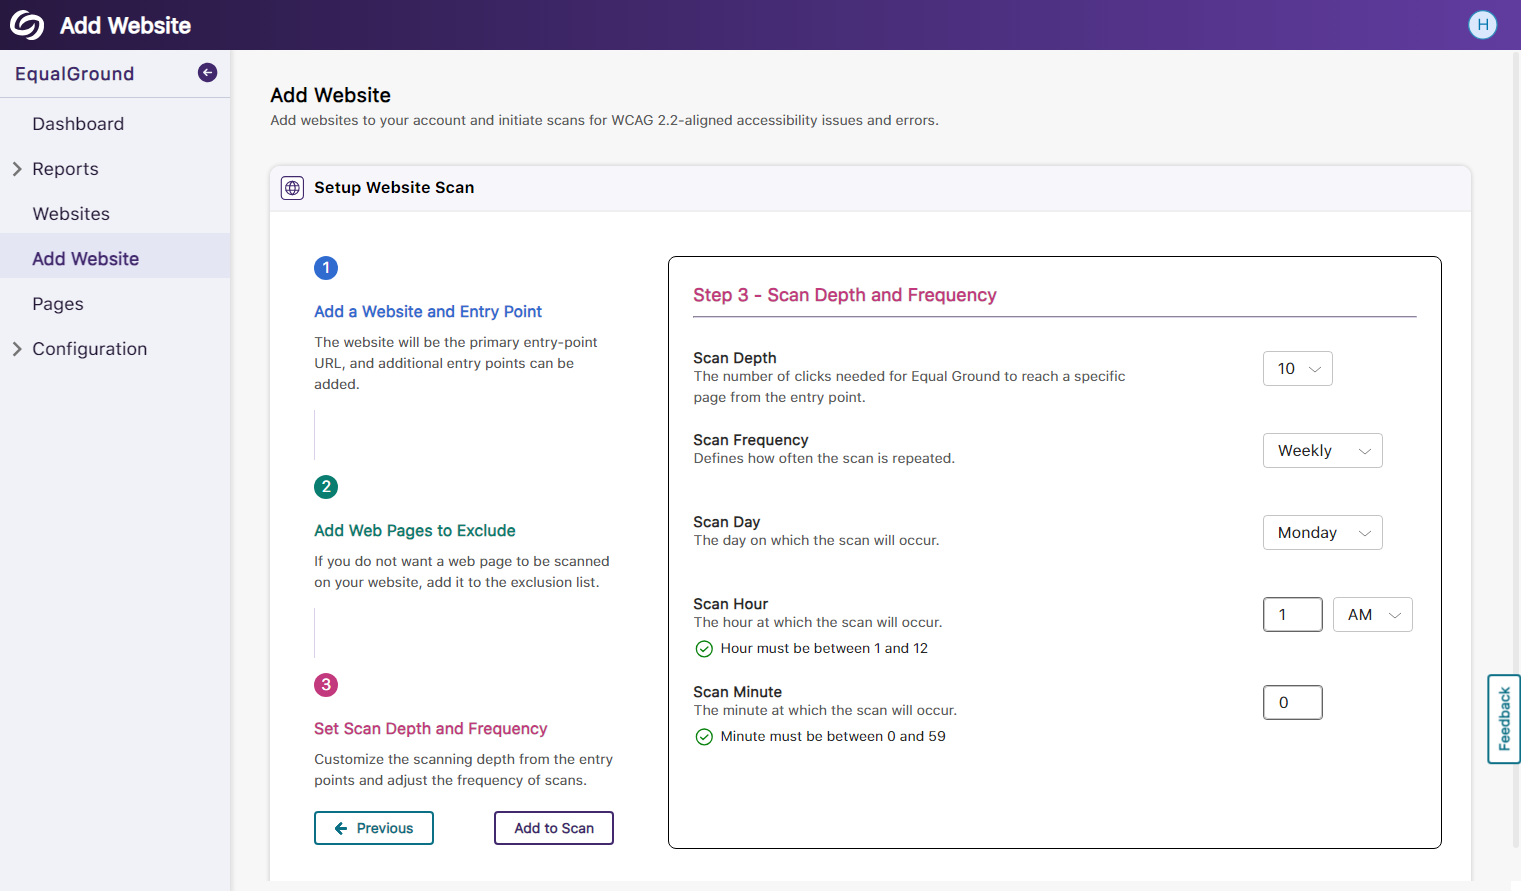Image resolution: width=1521 pixels, height=891 pixels.
Task: Open the Scan Day Monday dropdown
Action: [x=1322, y=533]
